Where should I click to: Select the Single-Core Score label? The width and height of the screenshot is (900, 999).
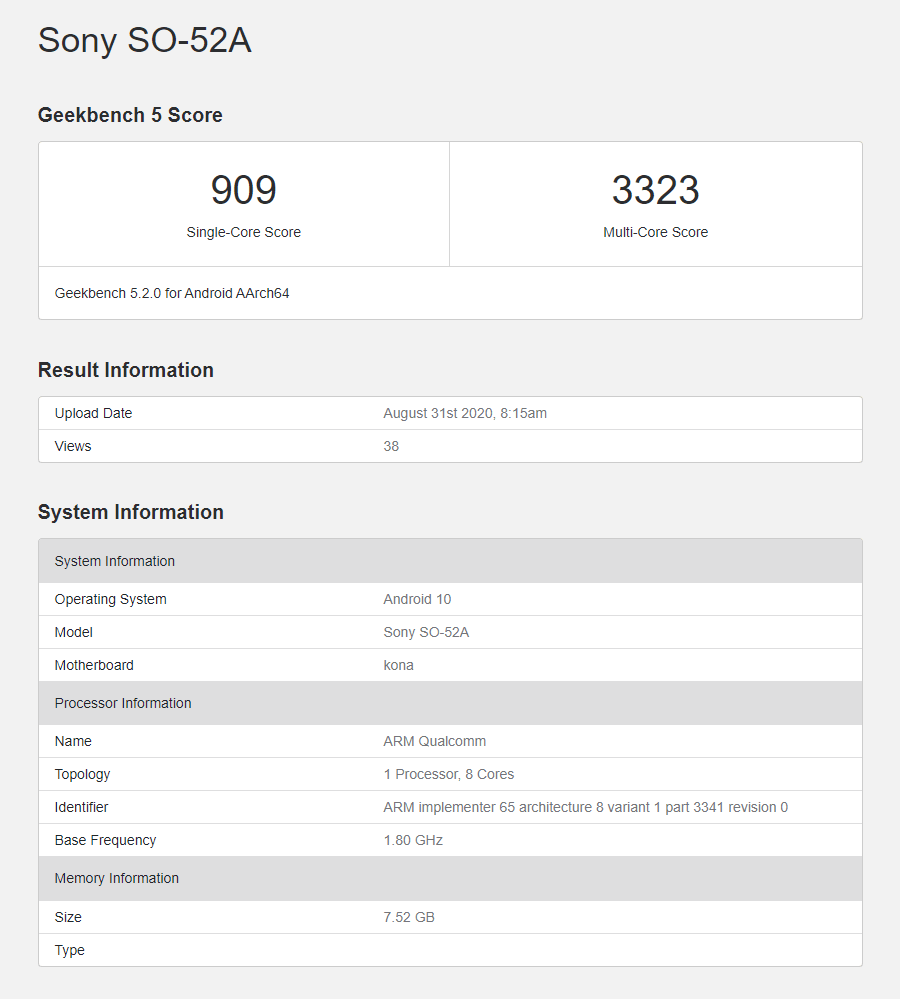243,232
